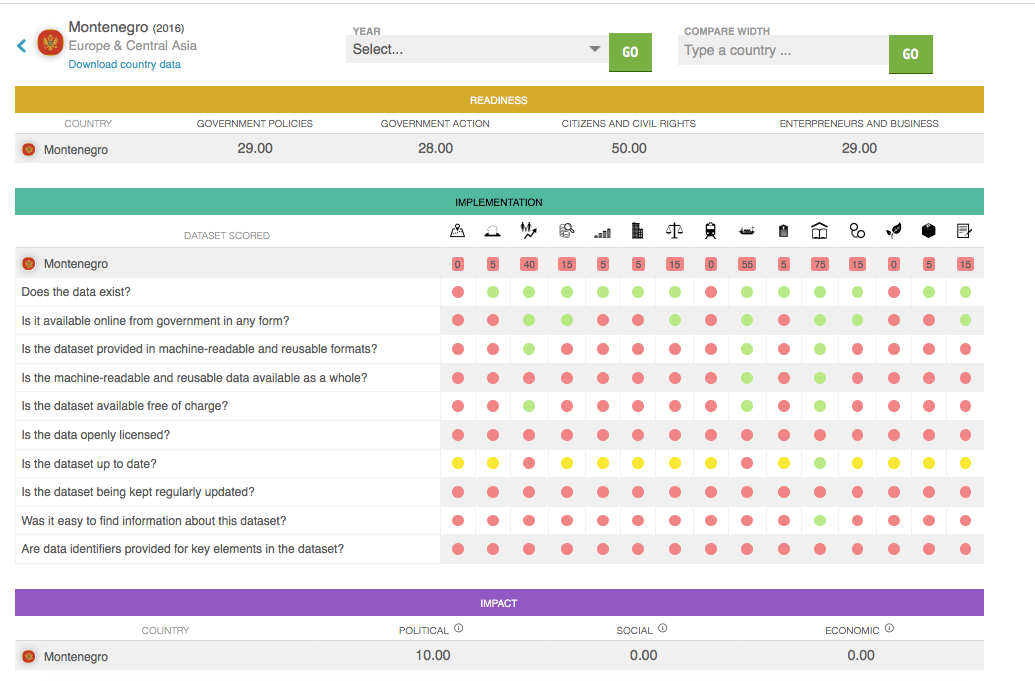Viewport: 1035px width, 681px height.
Task: Click the cargo ship trade icon
Action: point(746,231)
